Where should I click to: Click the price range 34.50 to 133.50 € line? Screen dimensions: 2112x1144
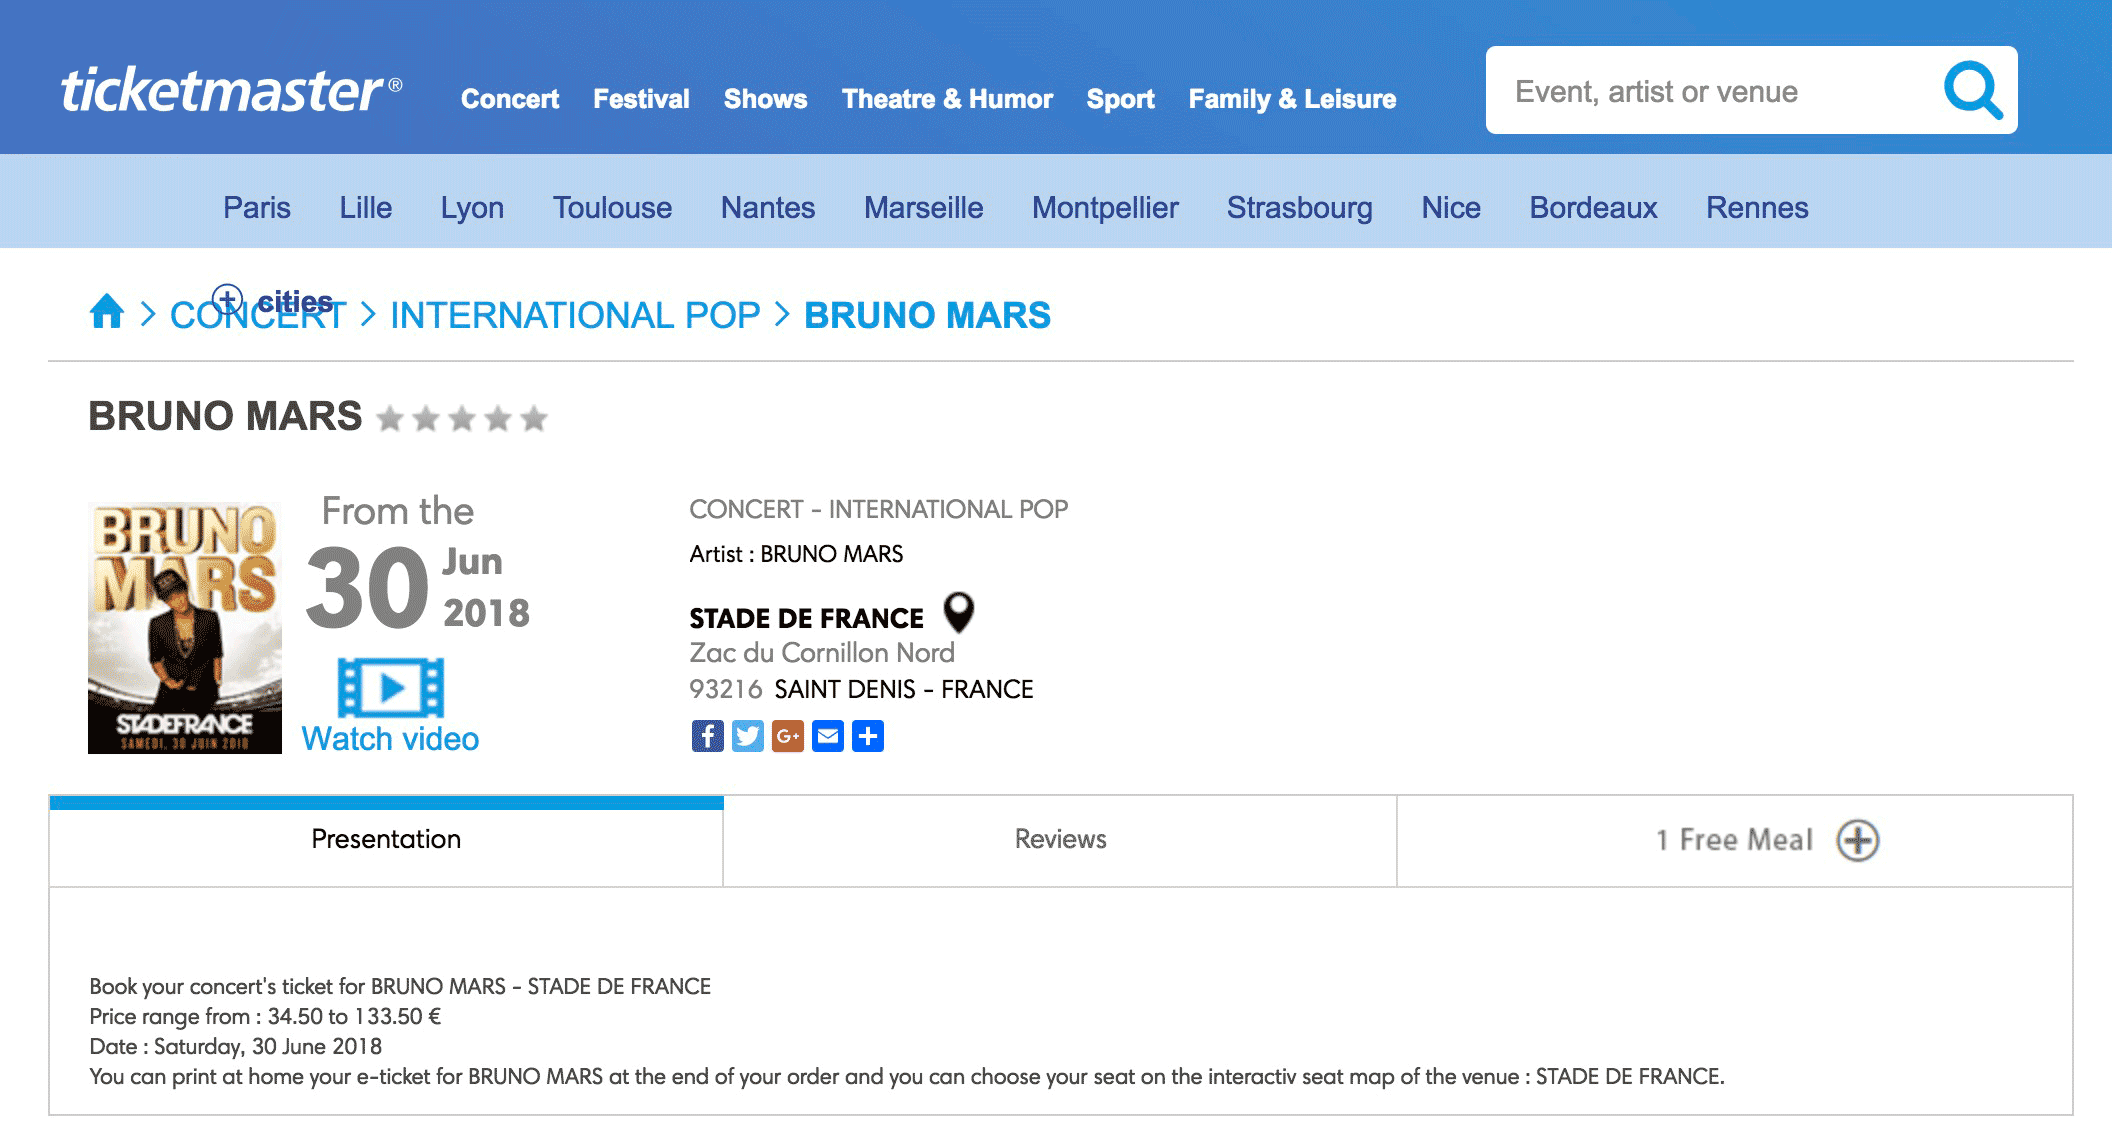tap(265, 1017)
